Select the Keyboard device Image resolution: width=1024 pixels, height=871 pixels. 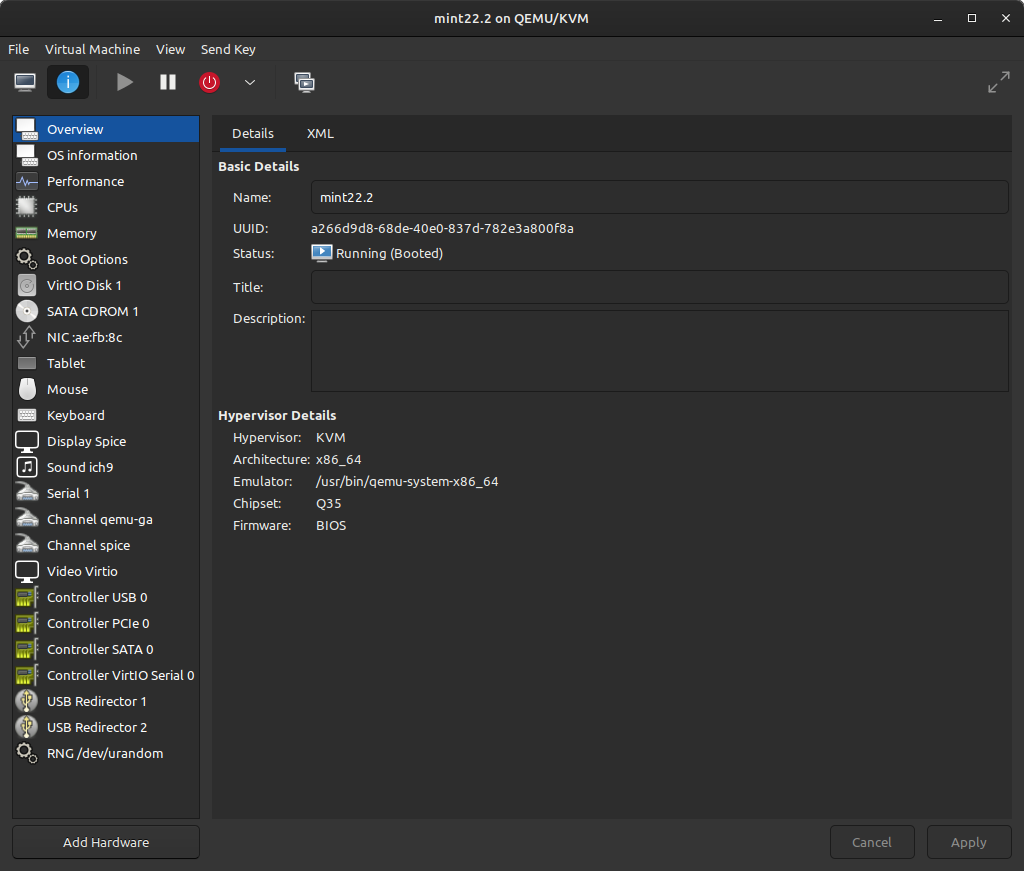(106, 415)
